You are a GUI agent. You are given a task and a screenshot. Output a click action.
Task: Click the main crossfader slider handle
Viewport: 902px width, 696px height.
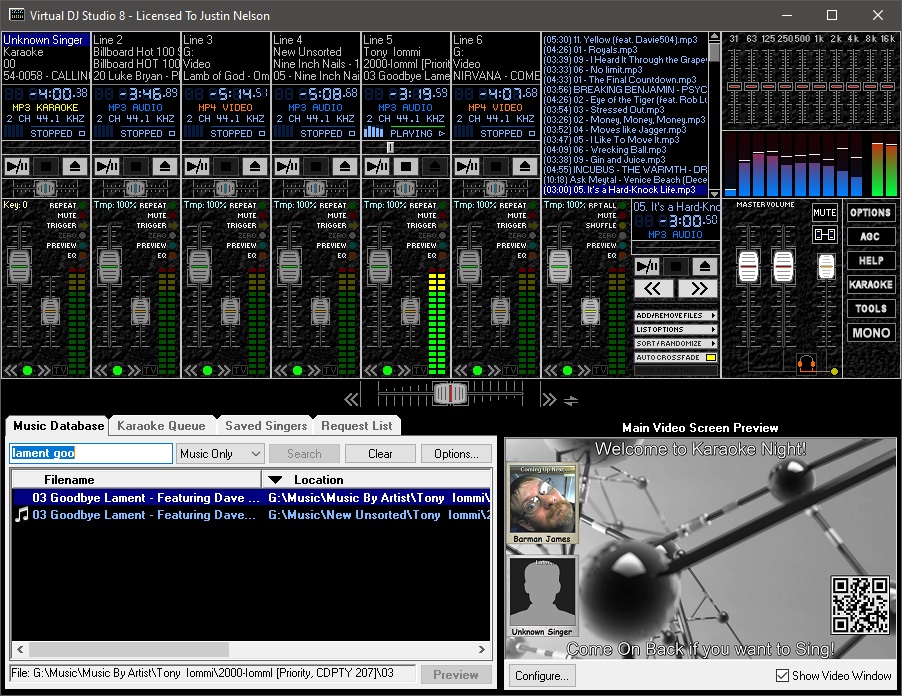(x=450, y=393)
